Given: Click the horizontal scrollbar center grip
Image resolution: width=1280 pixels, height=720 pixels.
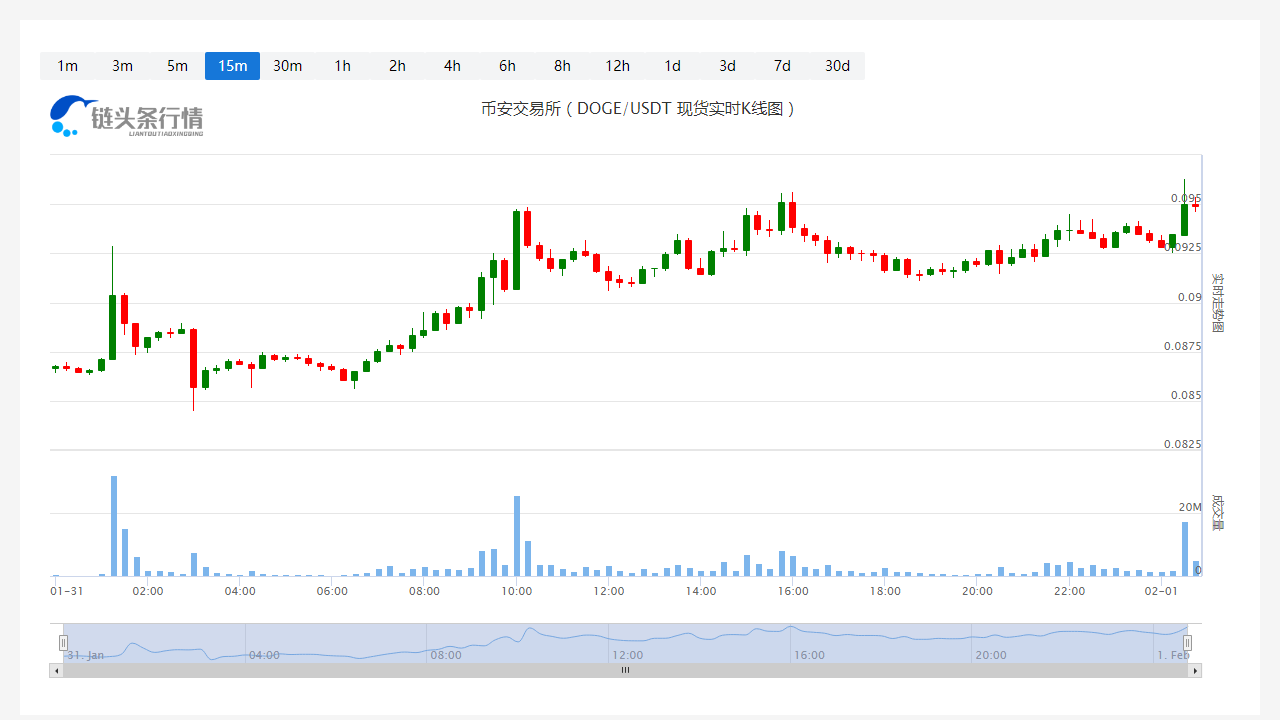Looking at the screenshot, I should [x=625, y=671].
